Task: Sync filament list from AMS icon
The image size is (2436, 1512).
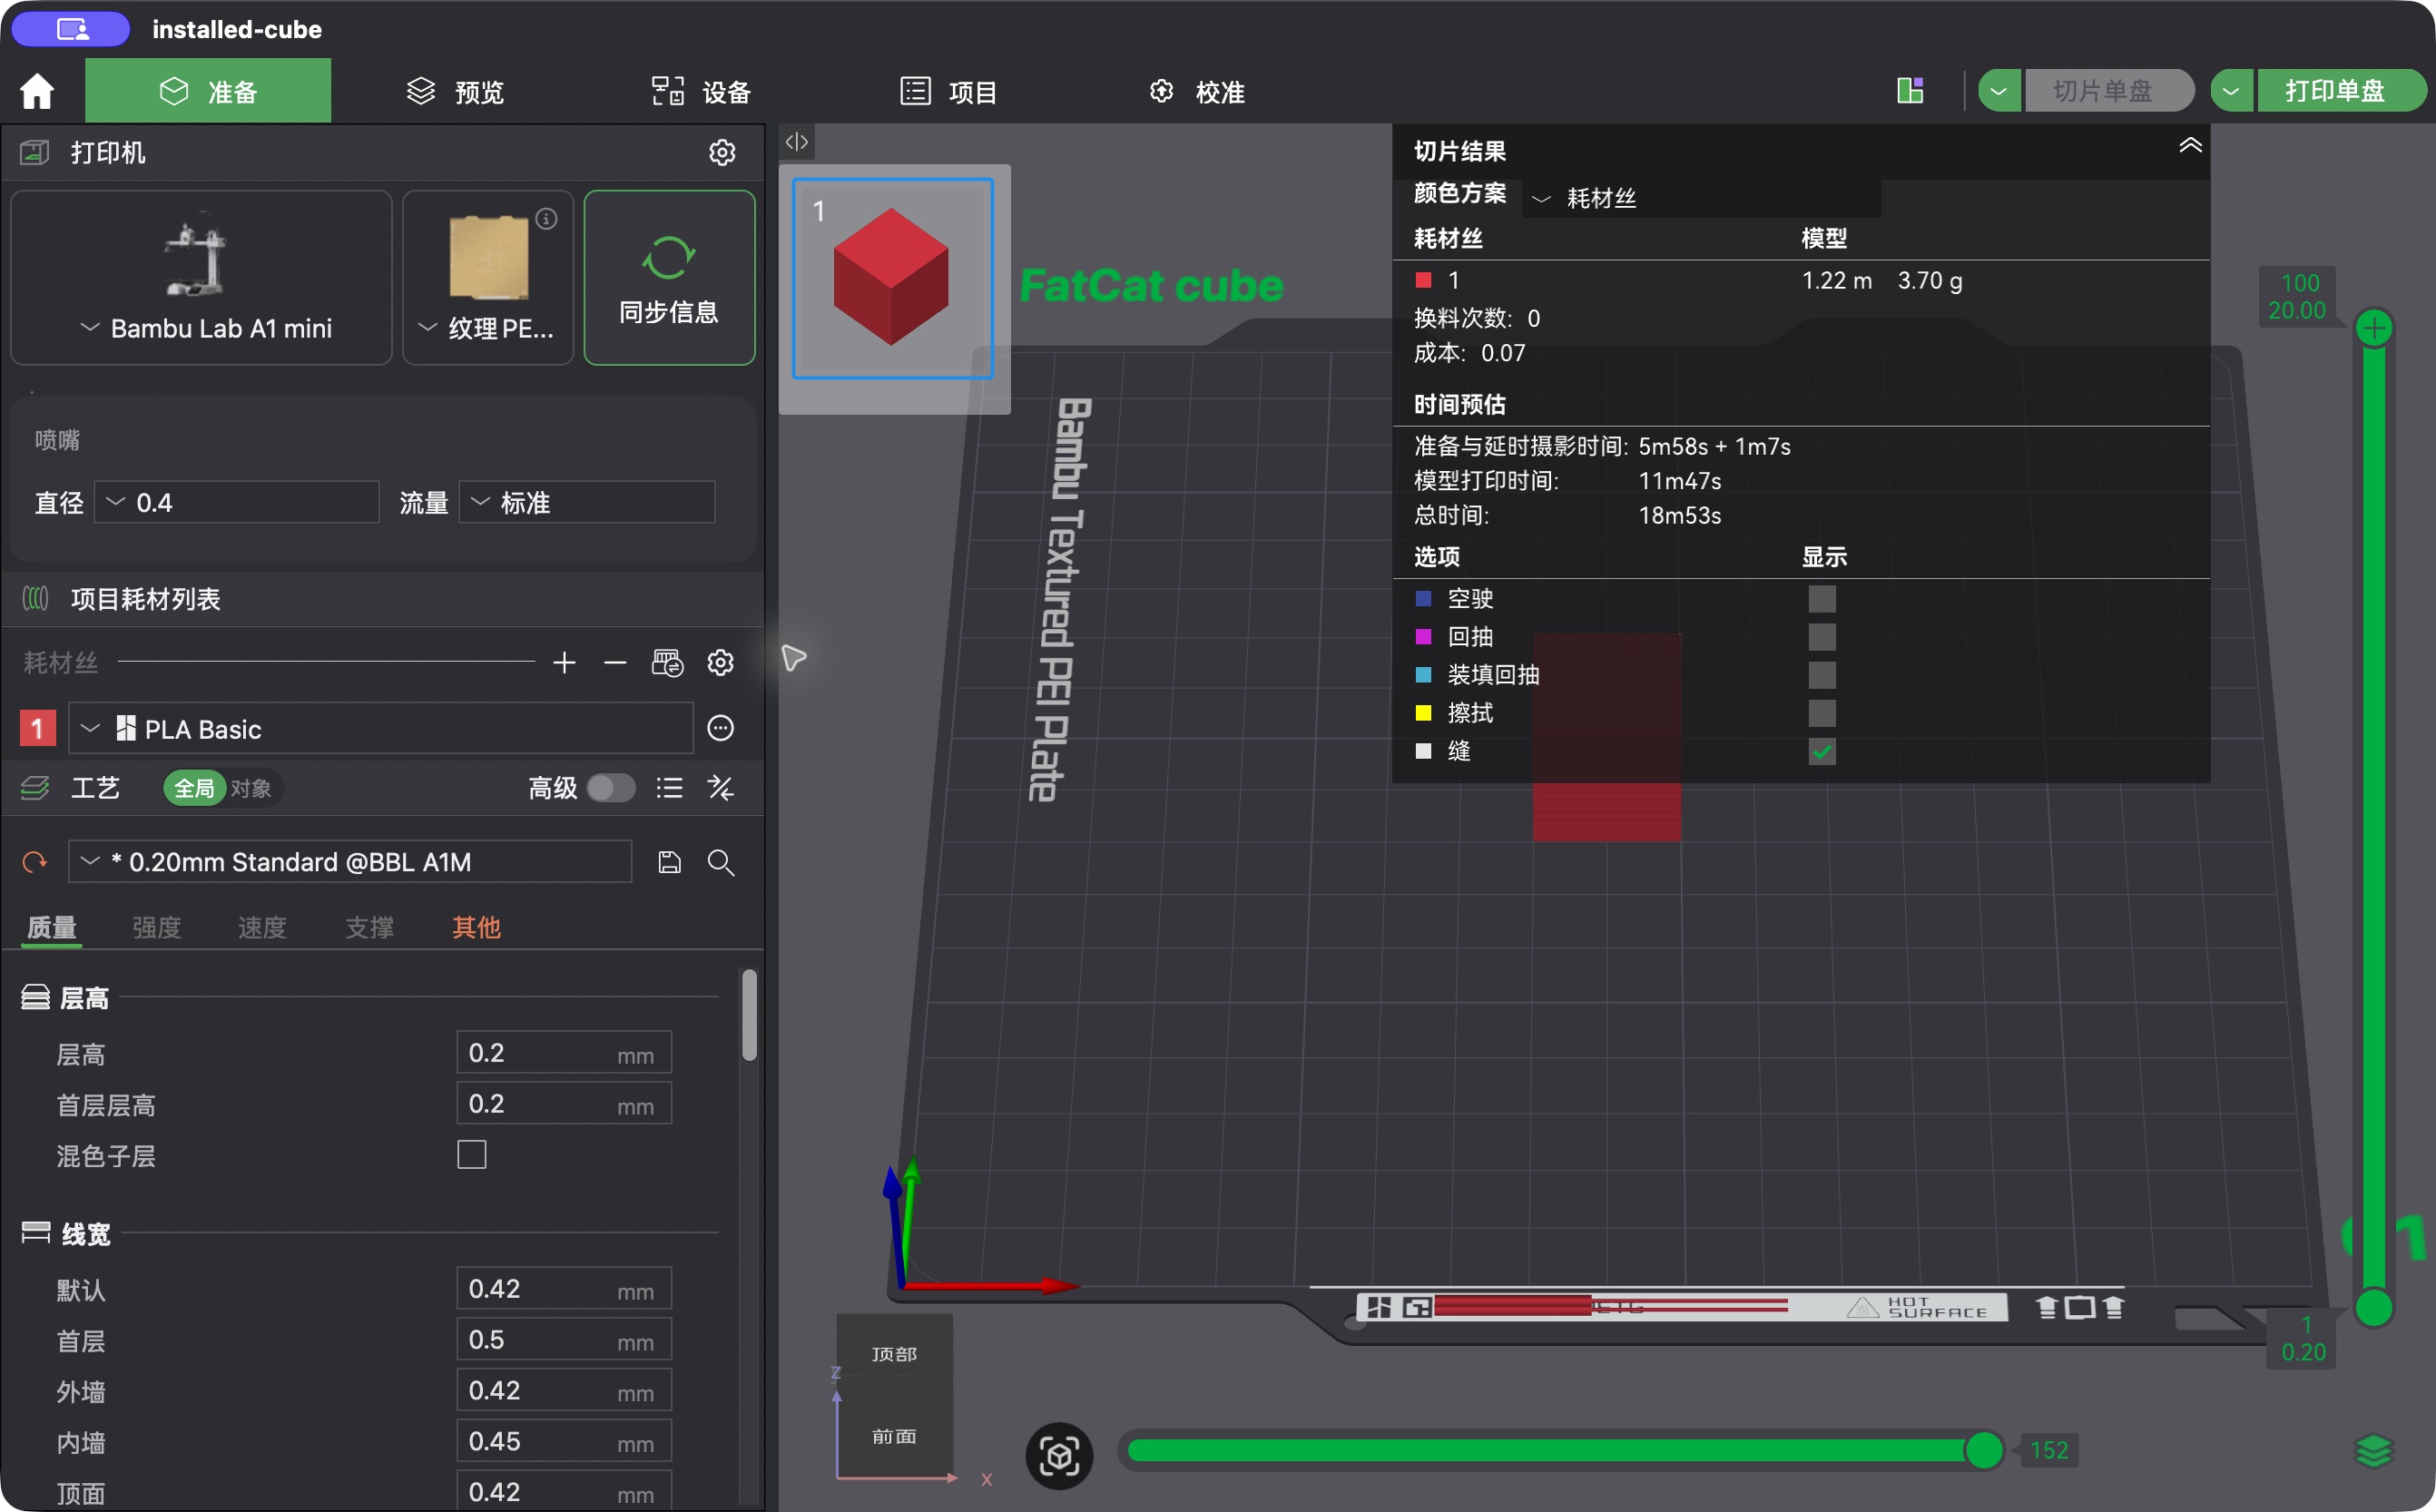Action: (x=667, y=662)
